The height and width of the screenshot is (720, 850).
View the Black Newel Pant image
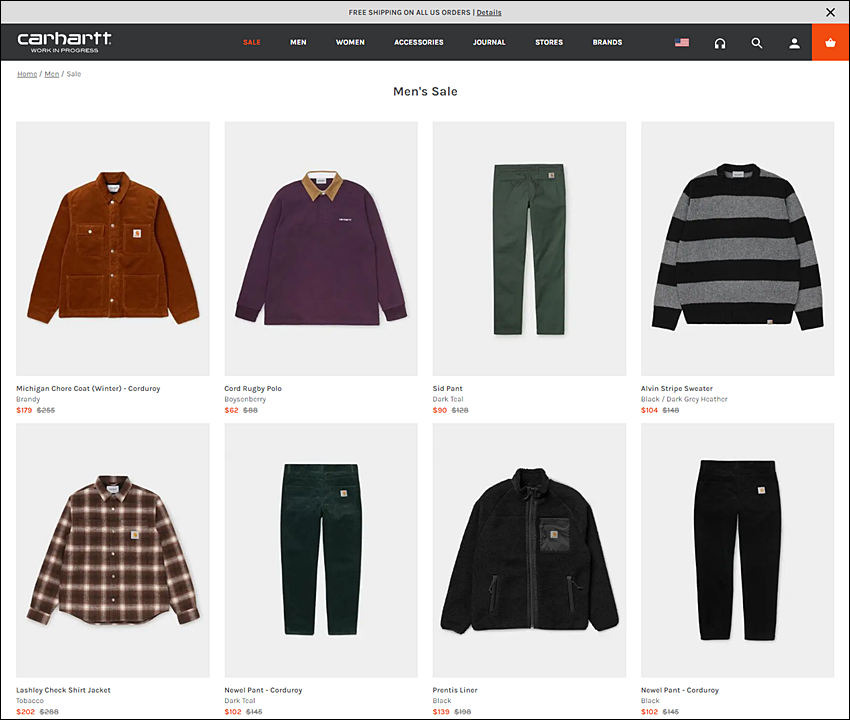click(737, 550)
